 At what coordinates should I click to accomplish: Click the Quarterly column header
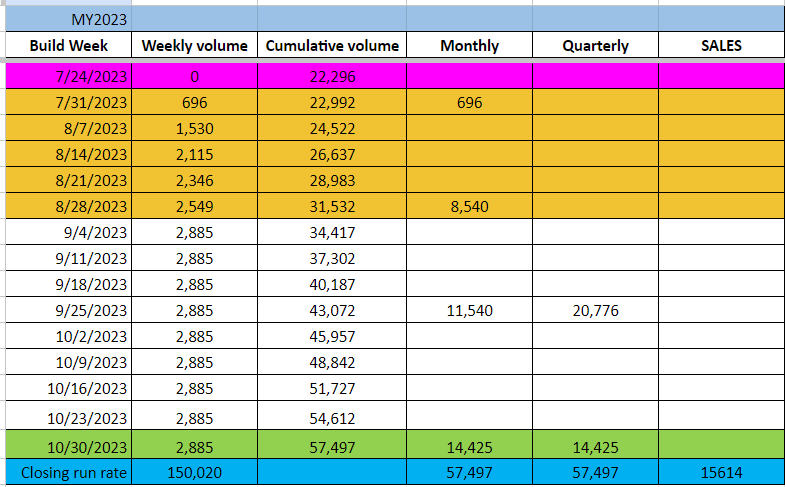pyautogui.click(x=595, y=46)
